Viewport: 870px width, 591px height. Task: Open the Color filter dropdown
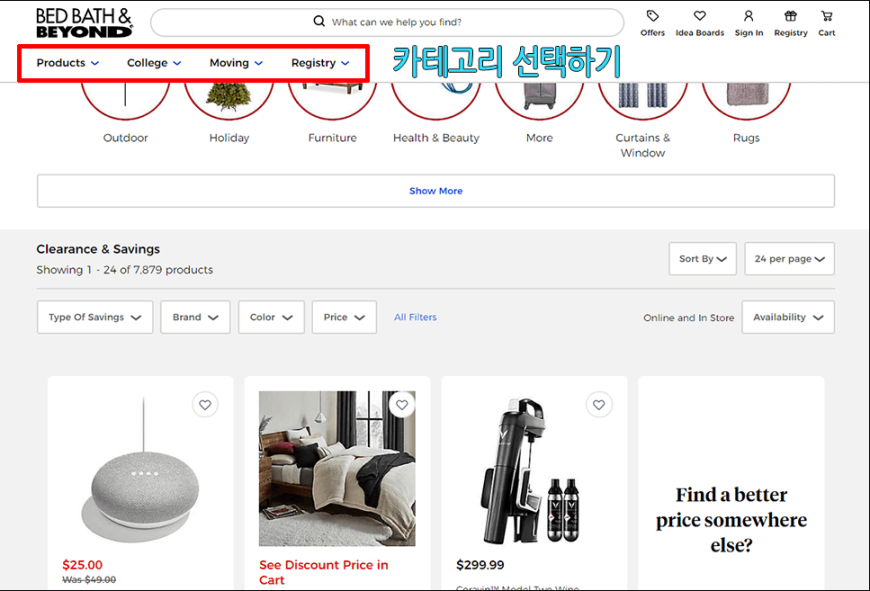pyautogui.click(x=271, y=317)
